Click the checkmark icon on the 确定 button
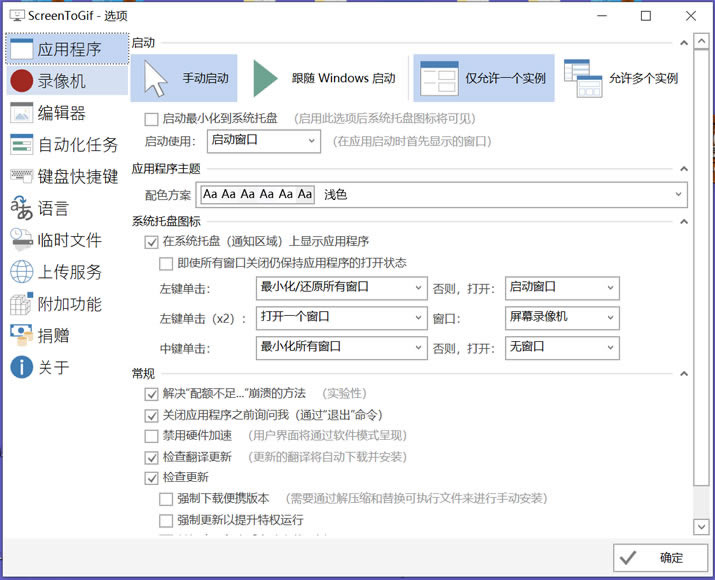The width and height of the screenshot is (715, 580). 628,557
